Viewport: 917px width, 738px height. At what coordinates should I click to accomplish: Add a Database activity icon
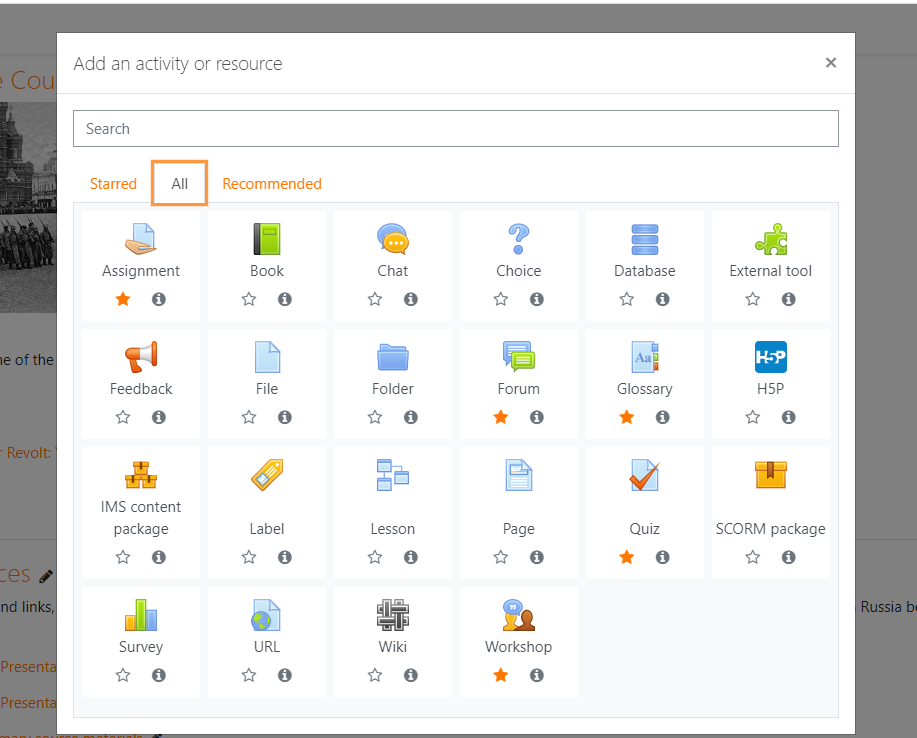[644, 239]
